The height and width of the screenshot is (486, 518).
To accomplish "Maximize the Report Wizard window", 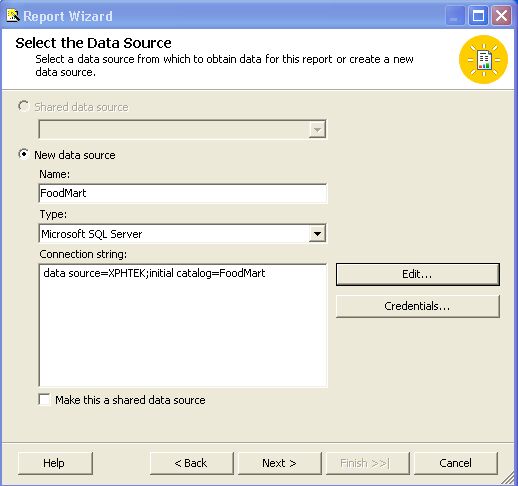I will click(x=478, y=16).
